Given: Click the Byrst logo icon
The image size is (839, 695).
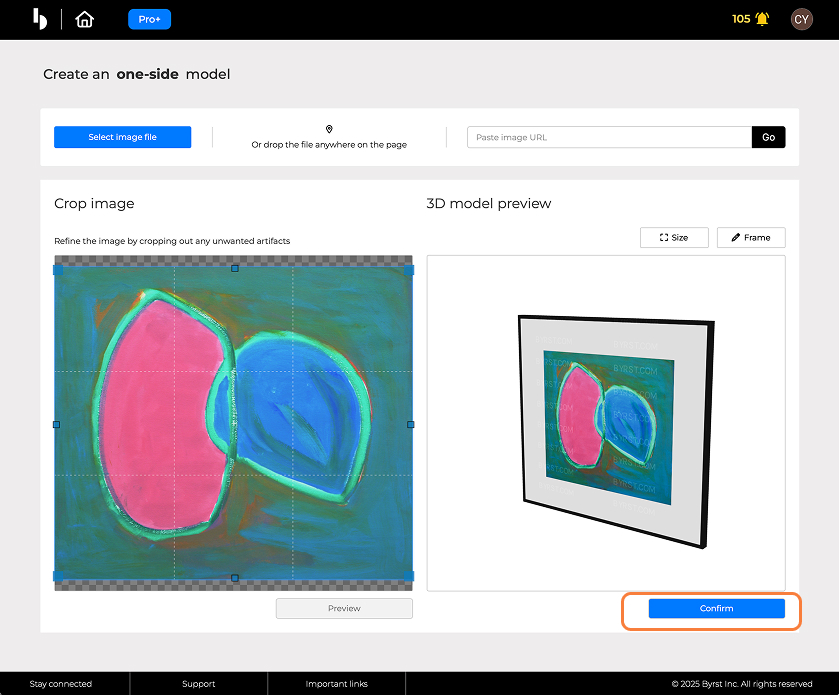Looking at the screenshot, I should [x=40, y=19].
